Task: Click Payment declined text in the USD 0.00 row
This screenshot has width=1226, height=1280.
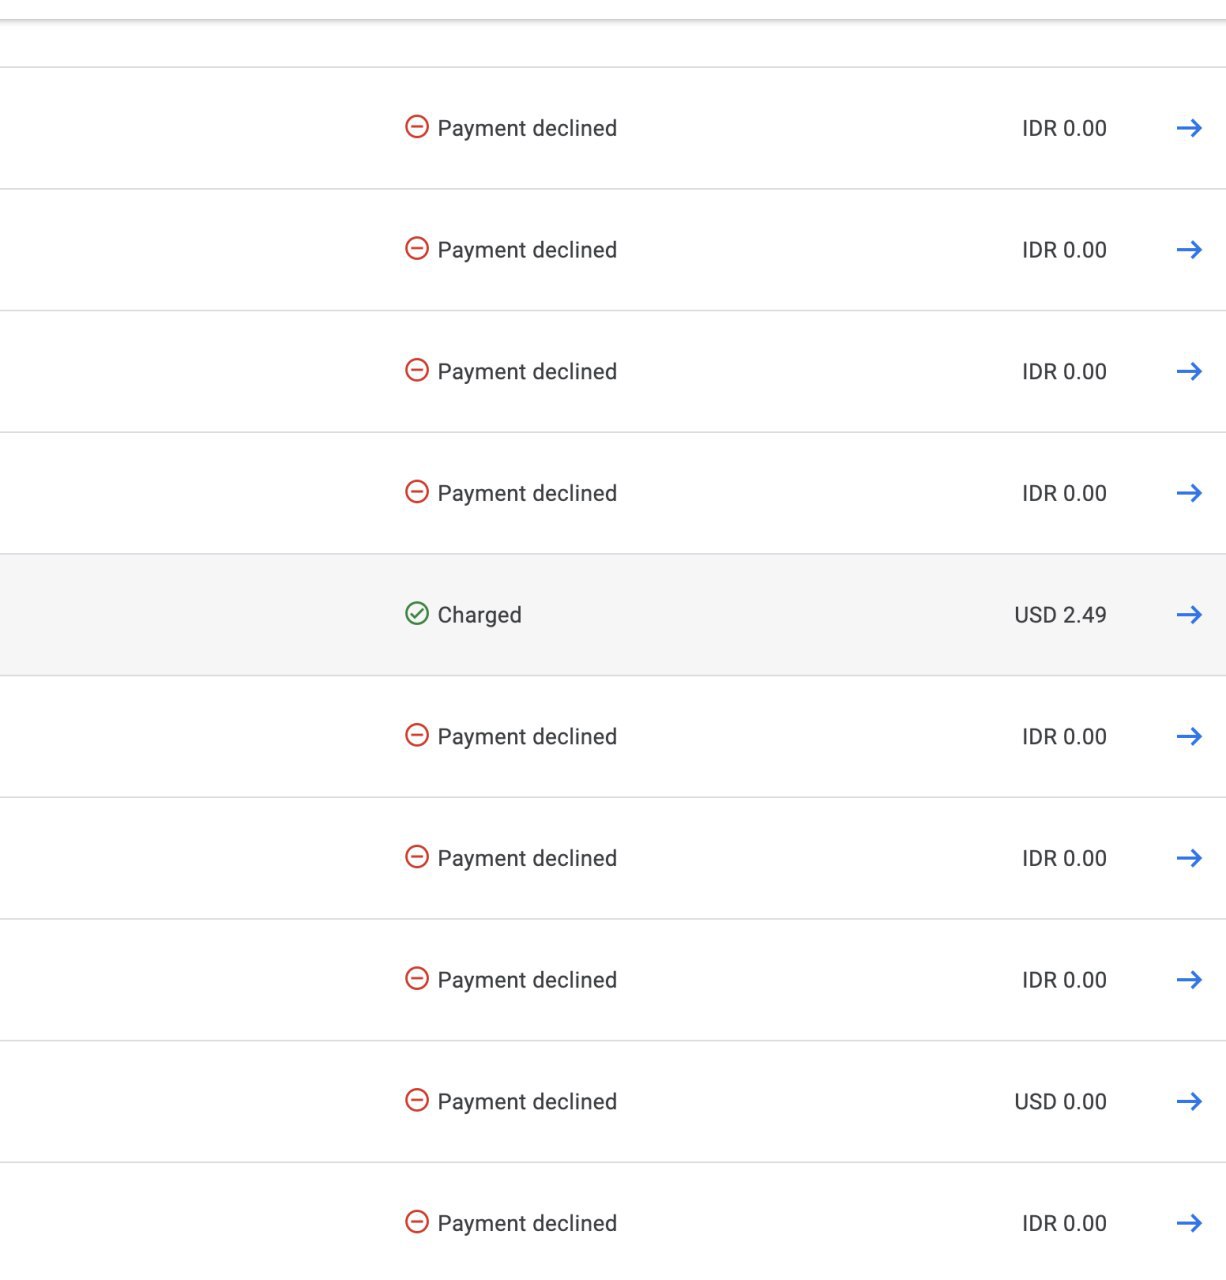Action: point(527,1102)
